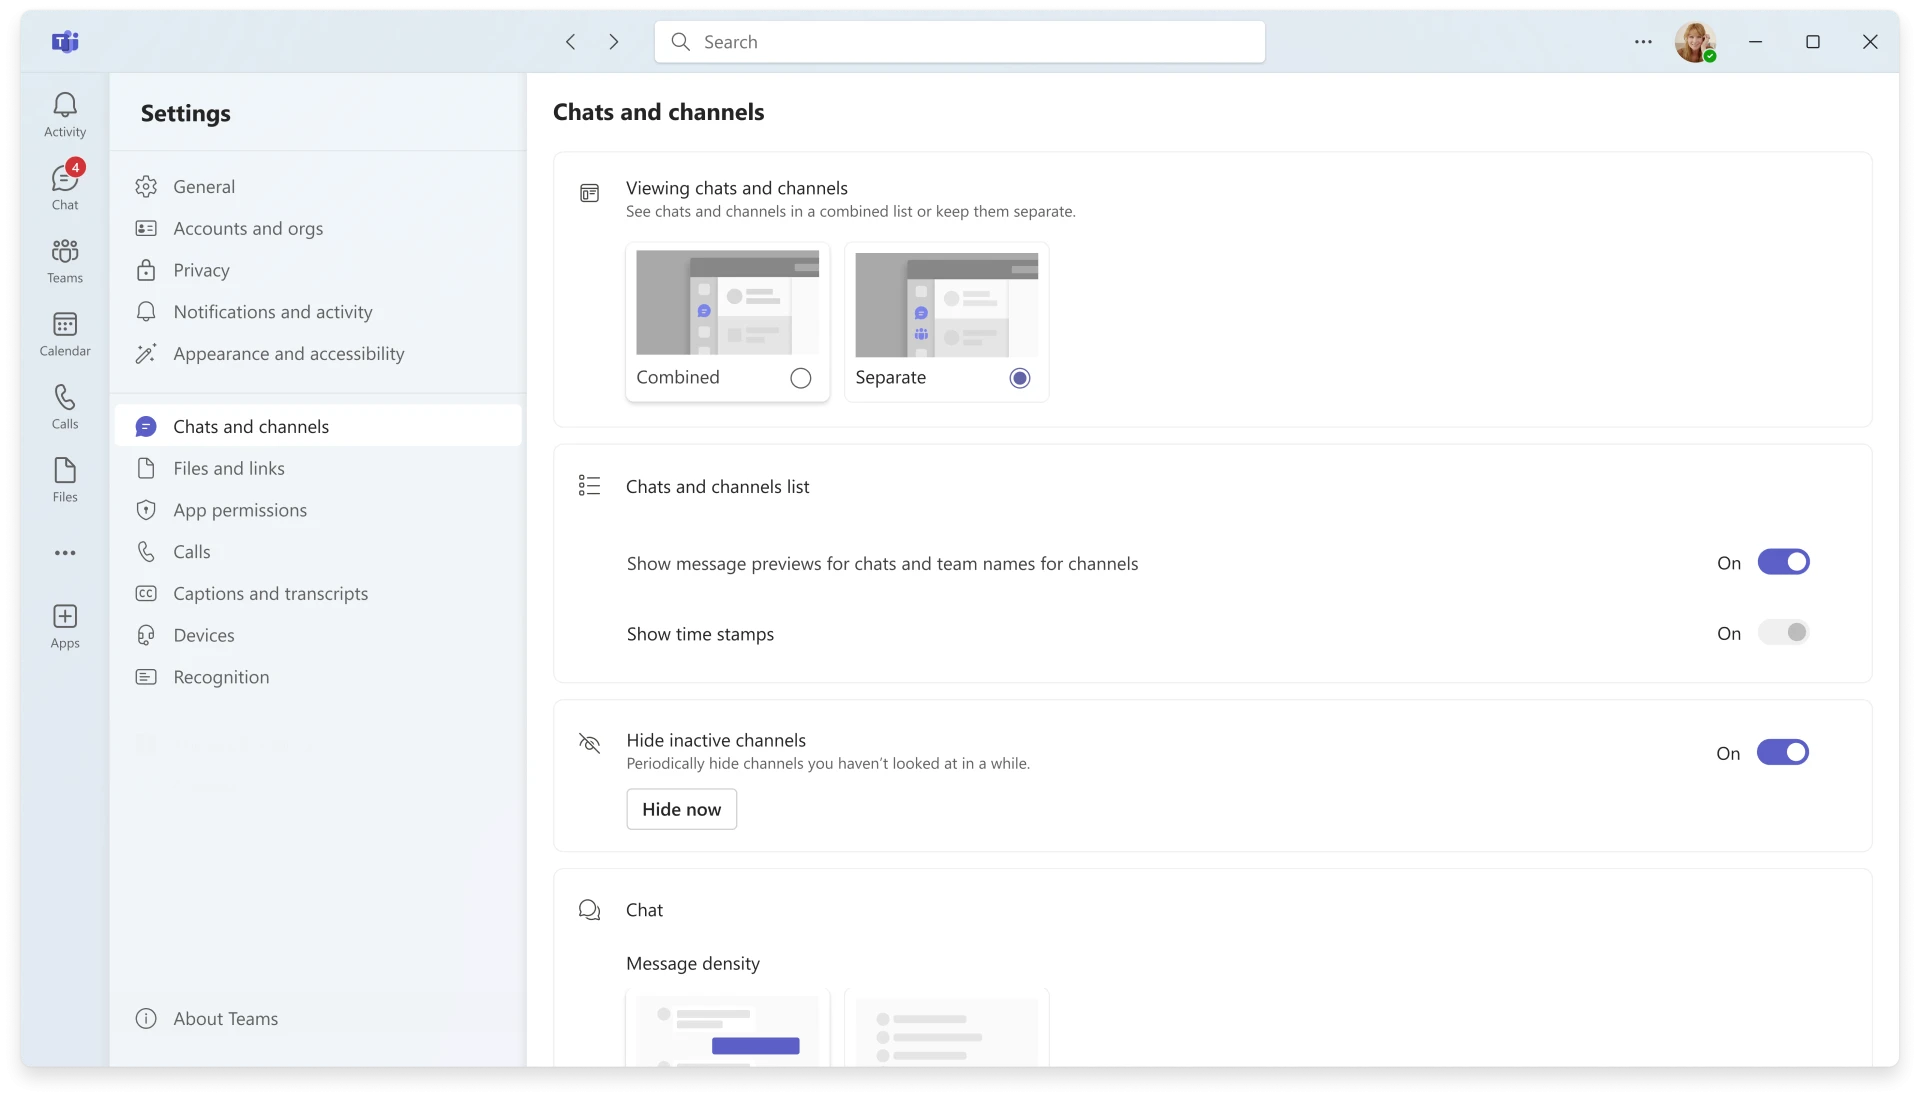This screenshot has height=1098, width=1920.
Task: Toggle Show message previews off
Action: point(1784,563)
